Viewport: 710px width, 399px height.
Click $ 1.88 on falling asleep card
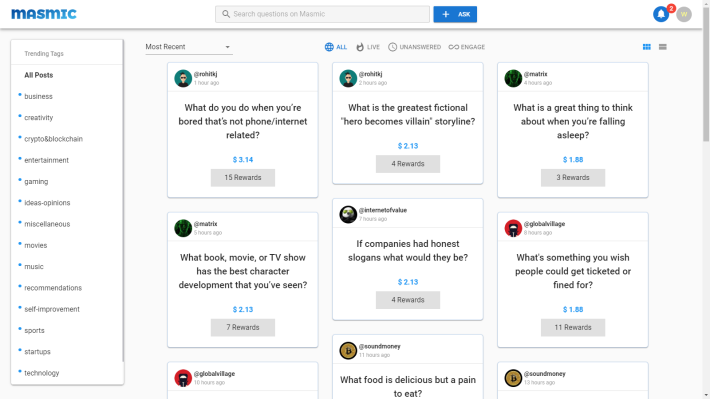pyautogui.click(x=573, y=159)
